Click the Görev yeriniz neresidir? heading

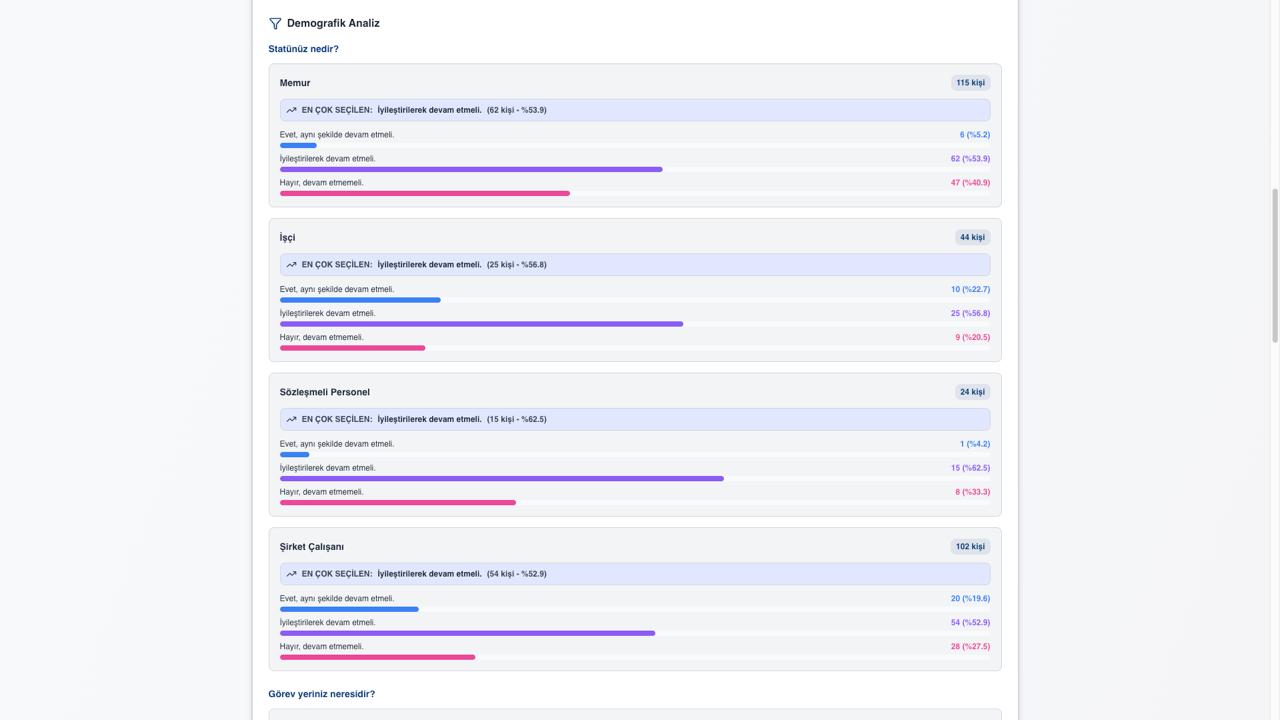(x=321, y=694)
